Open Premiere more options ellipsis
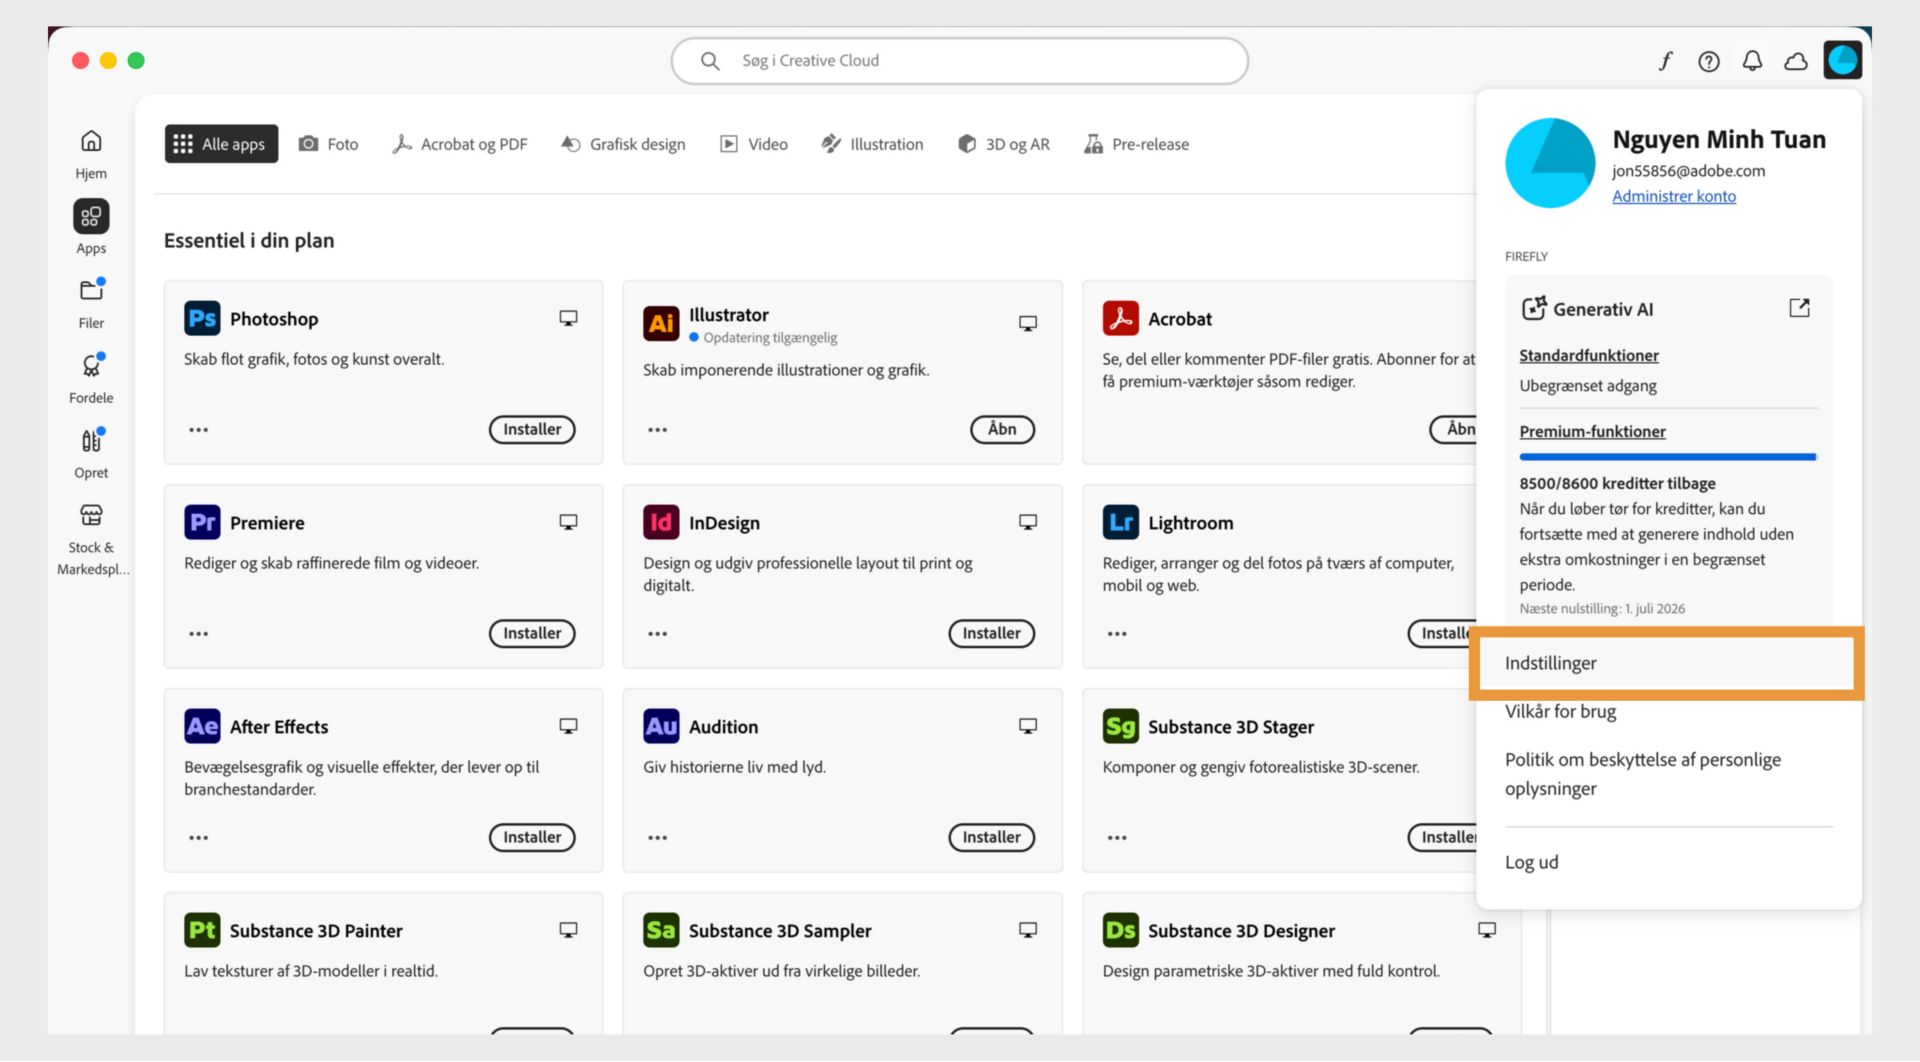This screenshot has height=1062, width=1920. (199, 634)
